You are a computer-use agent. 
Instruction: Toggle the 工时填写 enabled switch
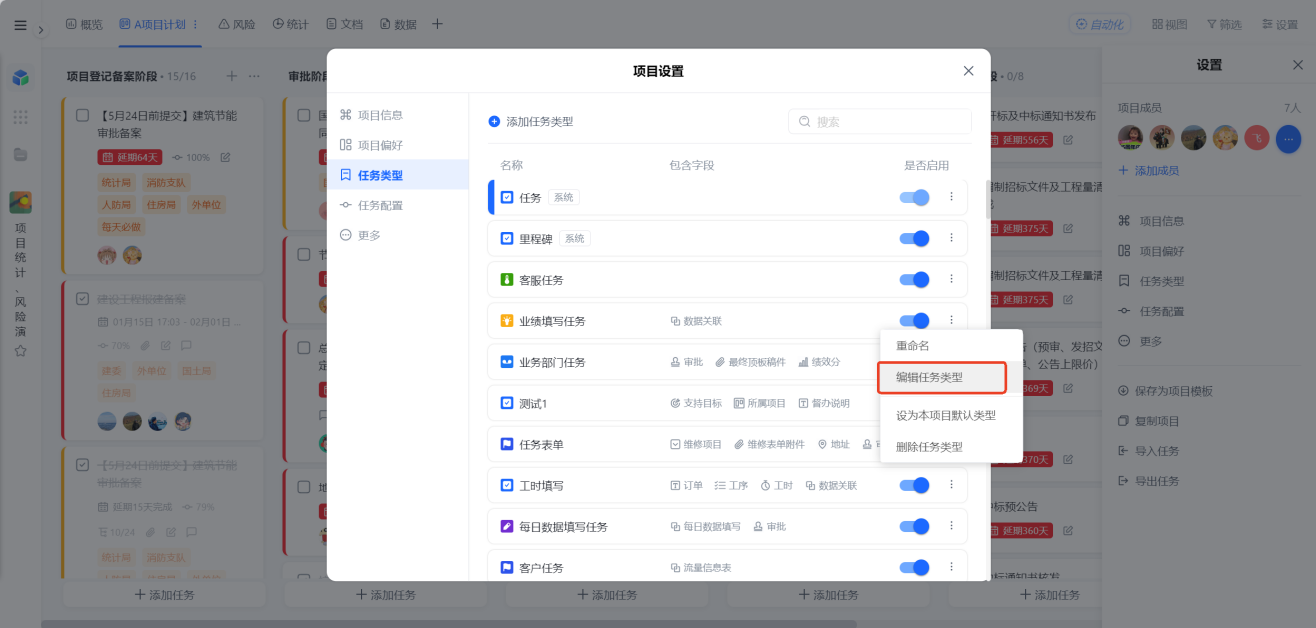click(x=915, y=485)
